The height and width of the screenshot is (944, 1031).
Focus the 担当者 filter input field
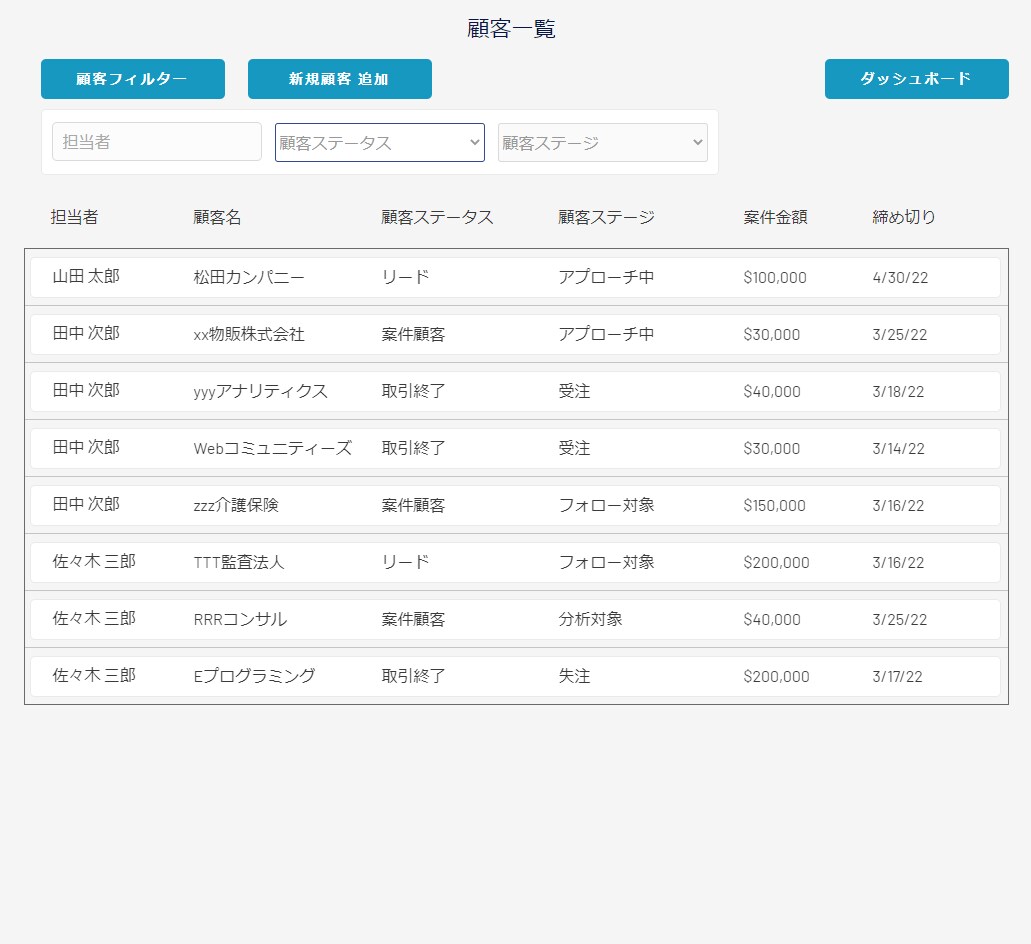[x=156, y=141]
